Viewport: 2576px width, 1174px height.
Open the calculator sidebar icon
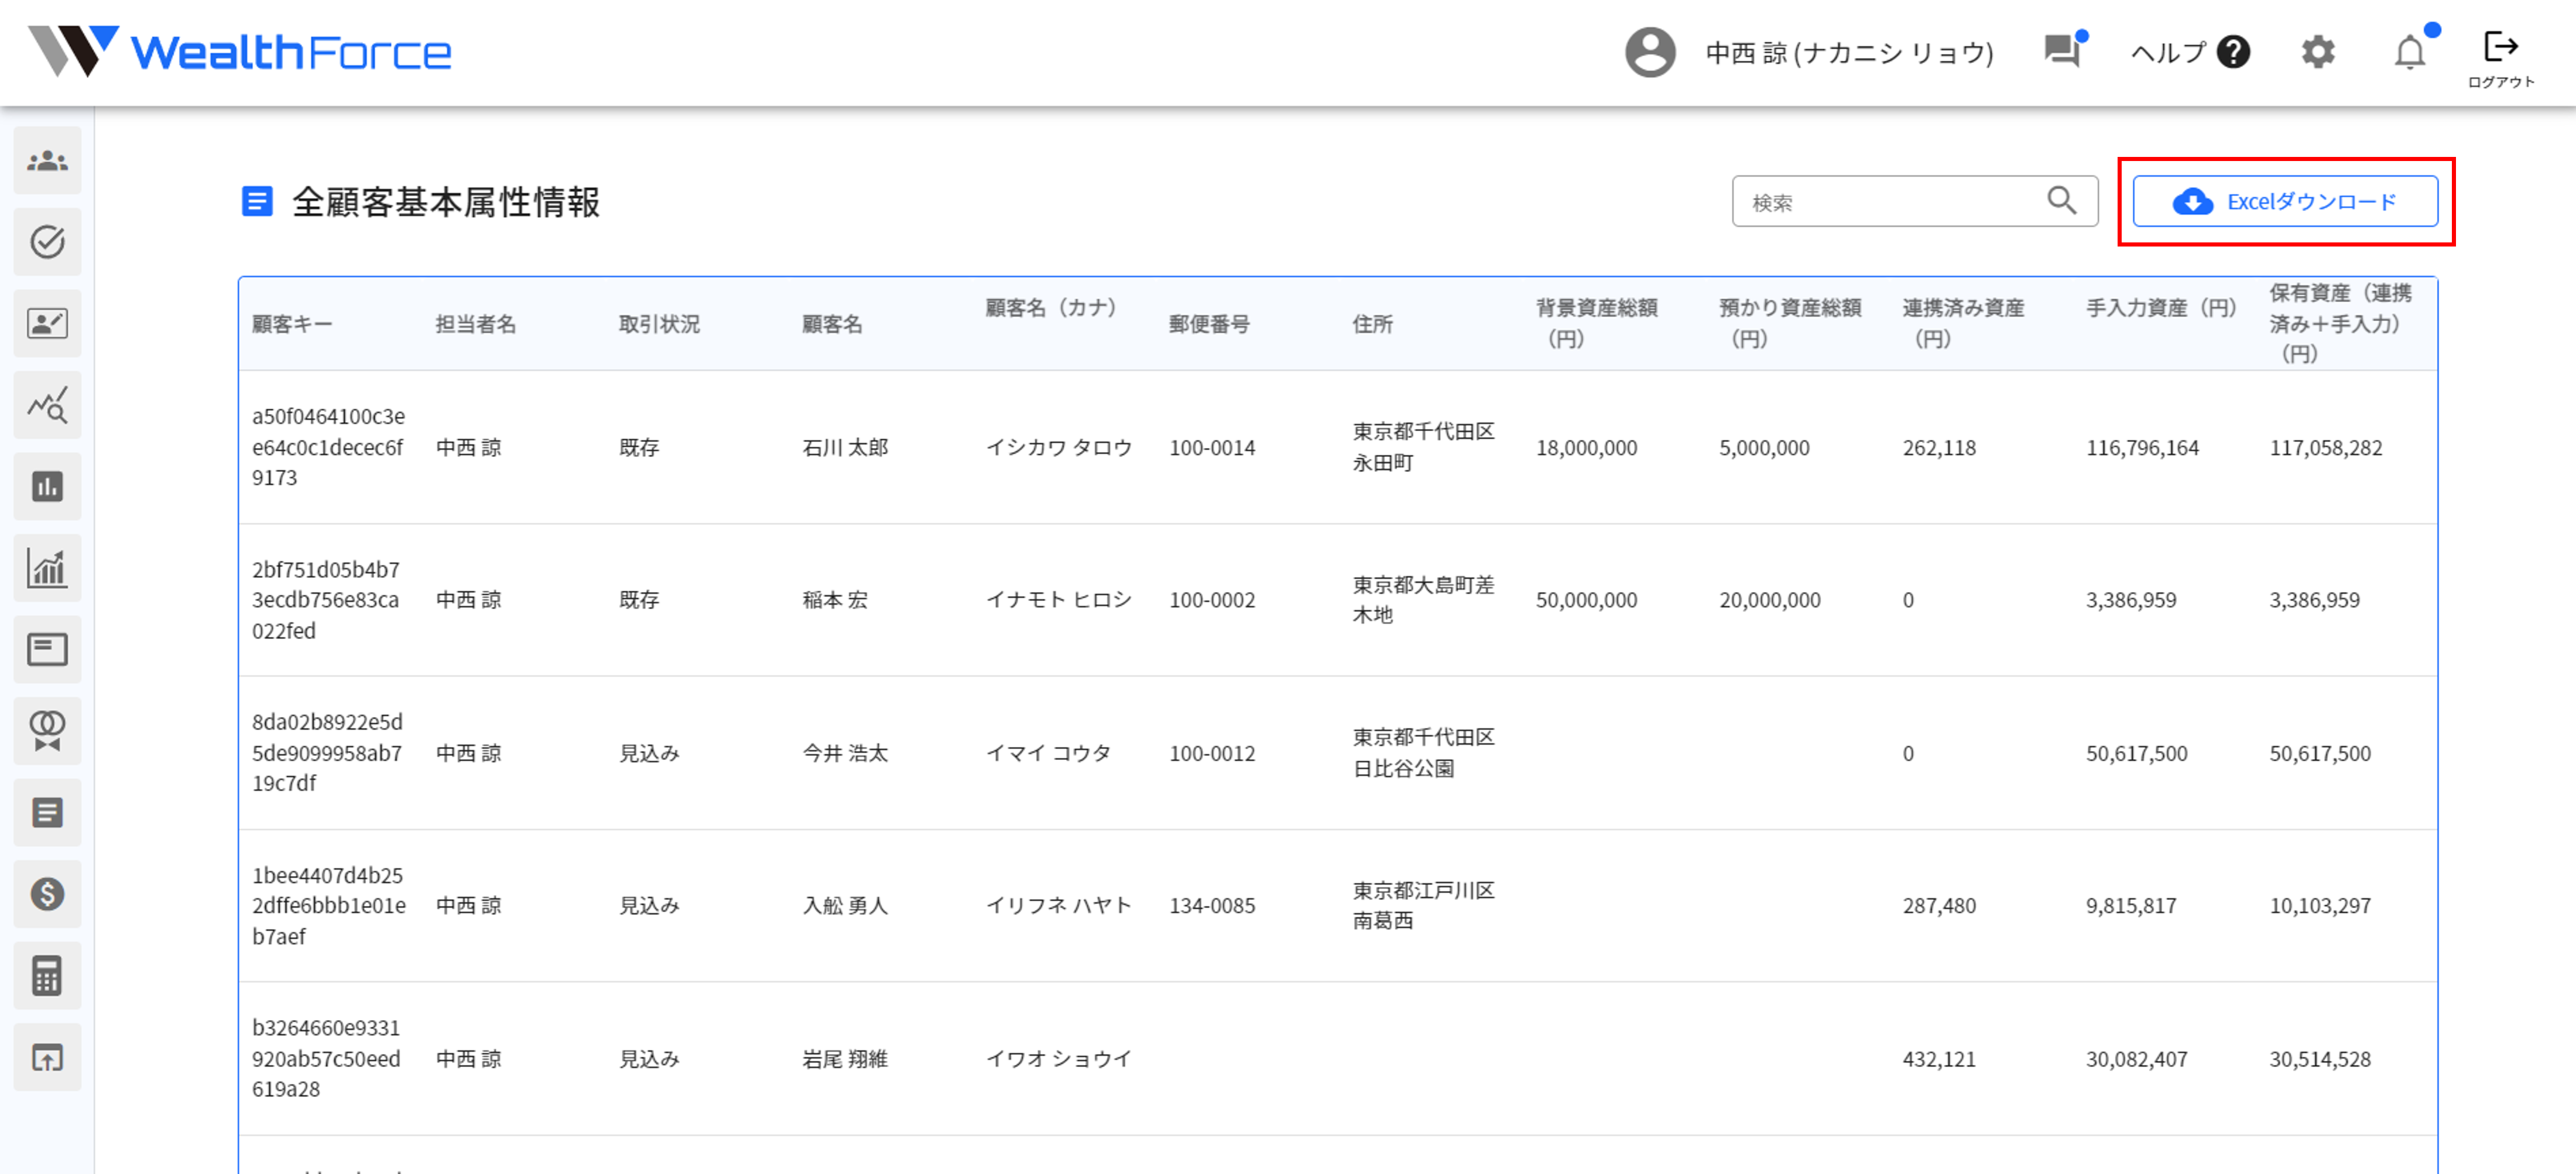tap(47, 975)
